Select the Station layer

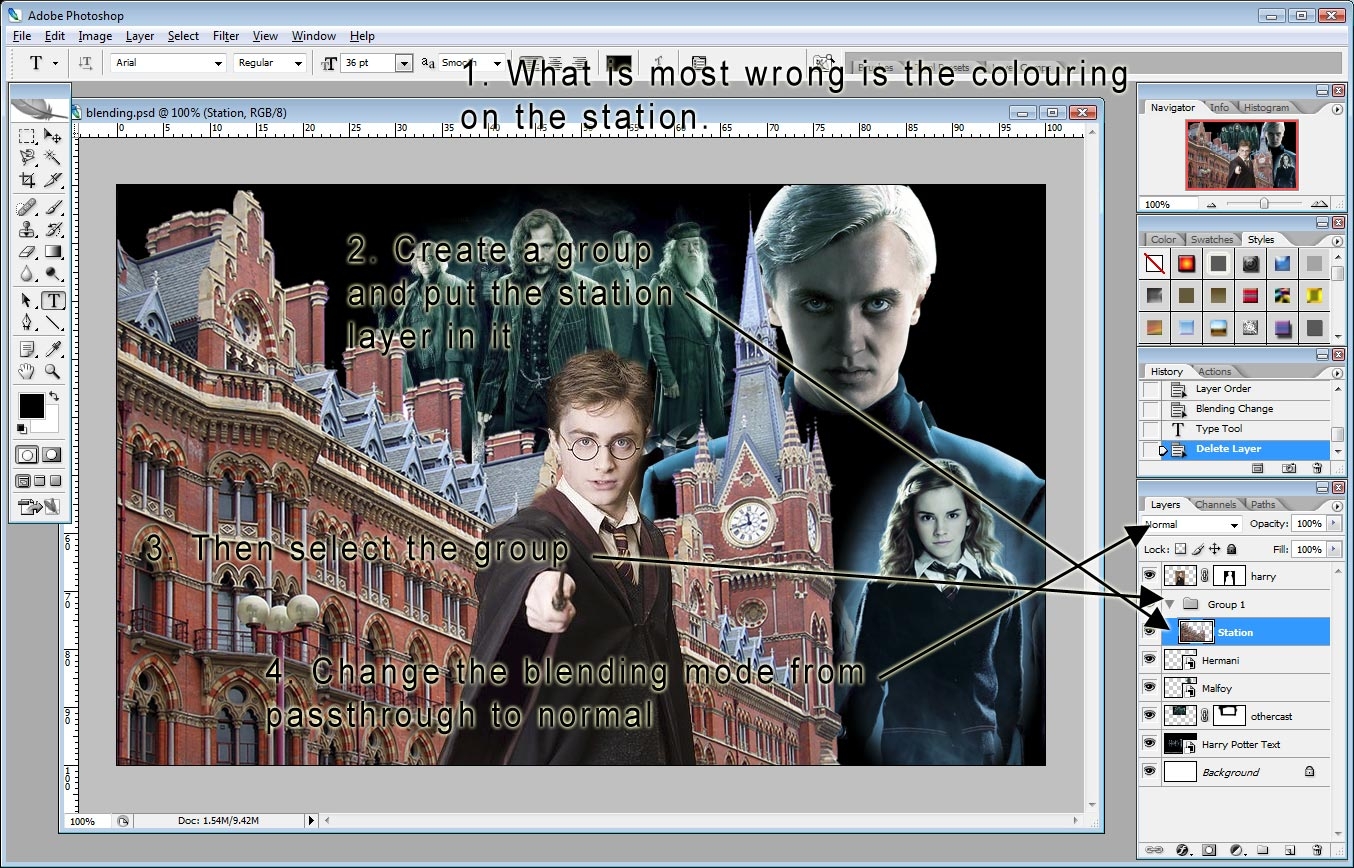click(x=1235, y=632)
